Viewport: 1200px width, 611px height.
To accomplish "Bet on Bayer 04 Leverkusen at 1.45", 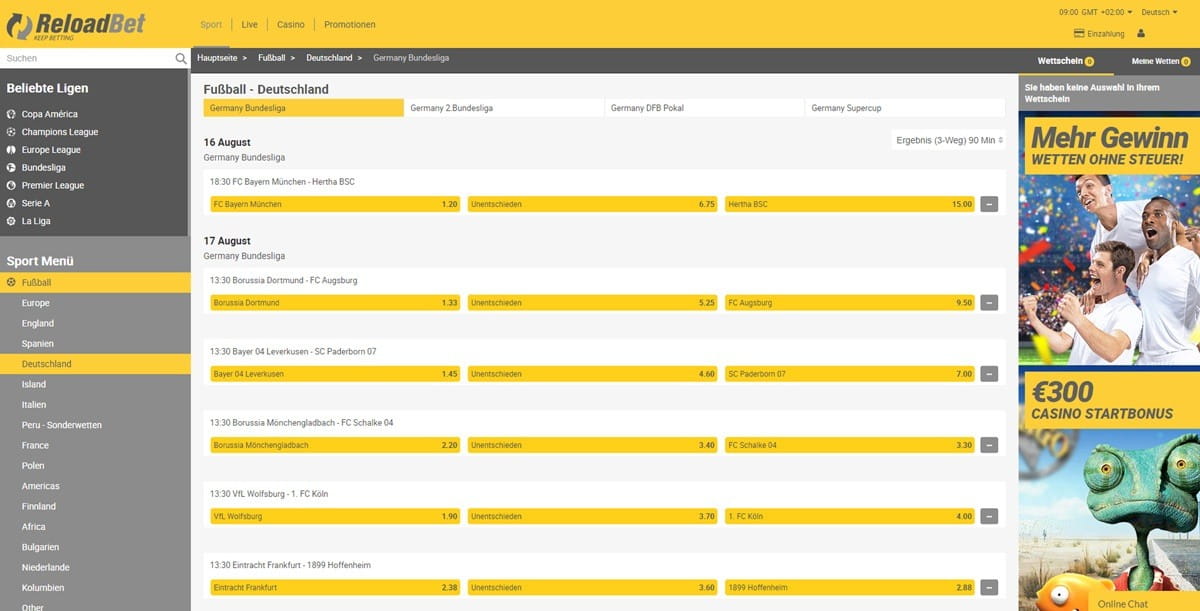I will pos(335,374).
